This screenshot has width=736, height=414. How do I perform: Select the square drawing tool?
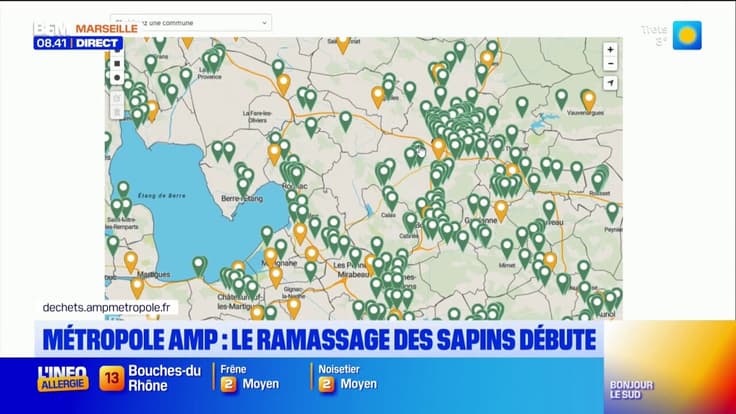(x=117, y=63)
